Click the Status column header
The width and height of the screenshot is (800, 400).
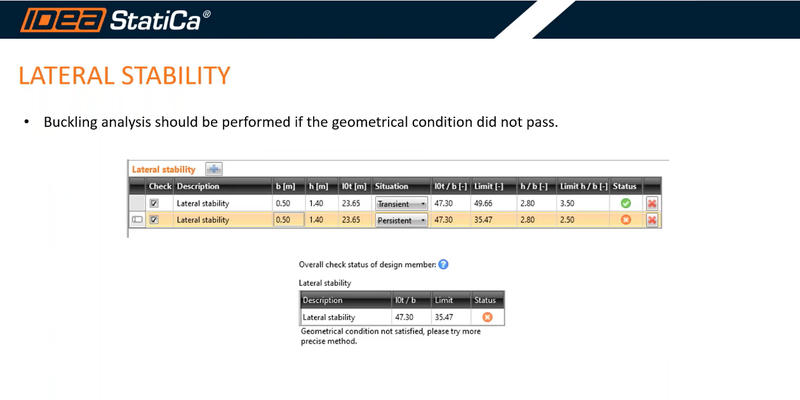click(626, 186)
